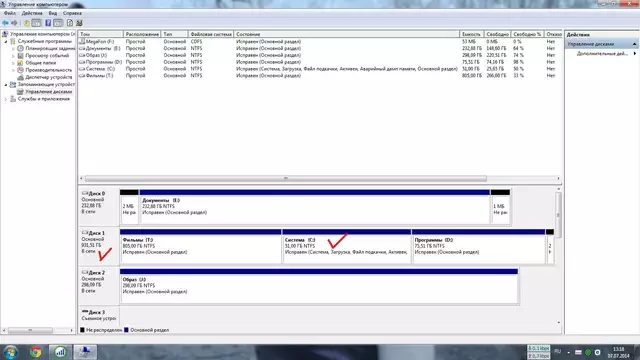Viewport: 640px width, 360px height.
Task: Select Документы (E:) partition on Диск 0
Action: click(x=315, y=207)
